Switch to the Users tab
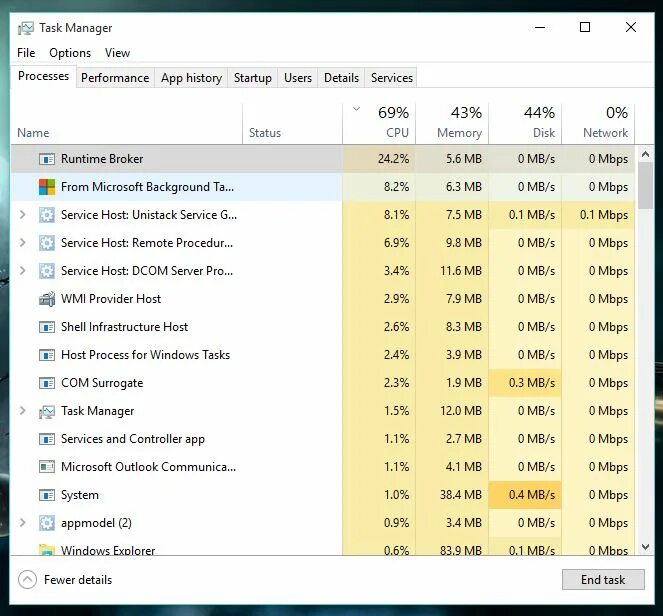The width and height of the screenshot is (663, 616). click(298, 78)
